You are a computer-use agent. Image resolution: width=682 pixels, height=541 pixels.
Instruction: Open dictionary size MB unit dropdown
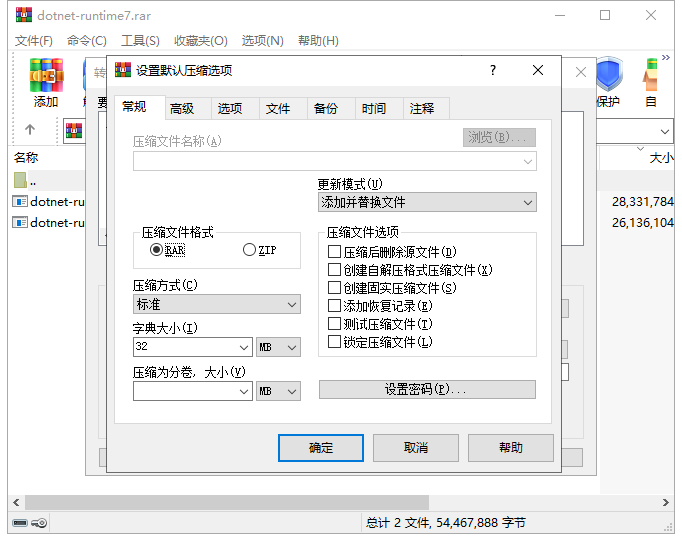[278, 347]
